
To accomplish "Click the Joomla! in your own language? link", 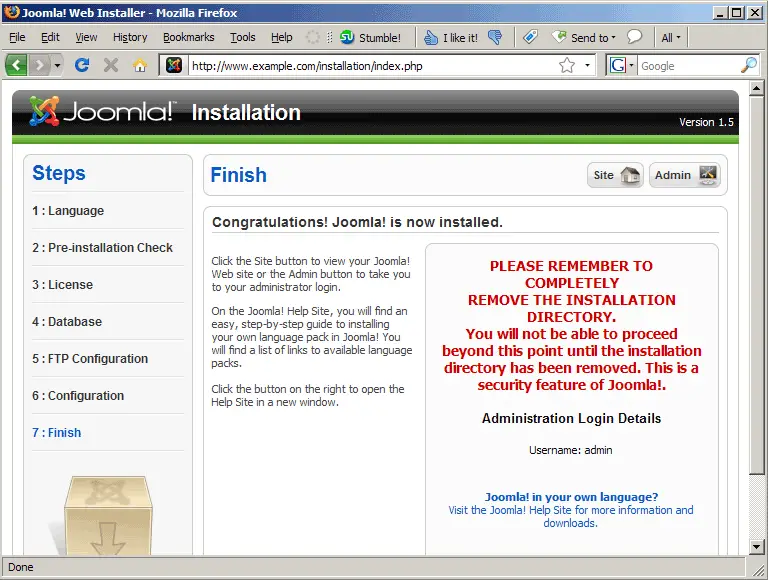I will point(571,497).
